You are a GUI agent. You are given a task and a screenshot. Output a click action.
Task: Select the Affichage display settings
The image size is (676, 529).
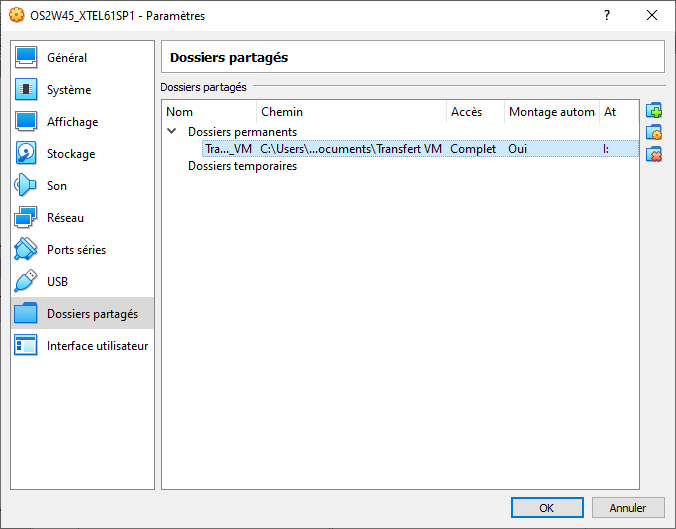click(x=72, y=122)
